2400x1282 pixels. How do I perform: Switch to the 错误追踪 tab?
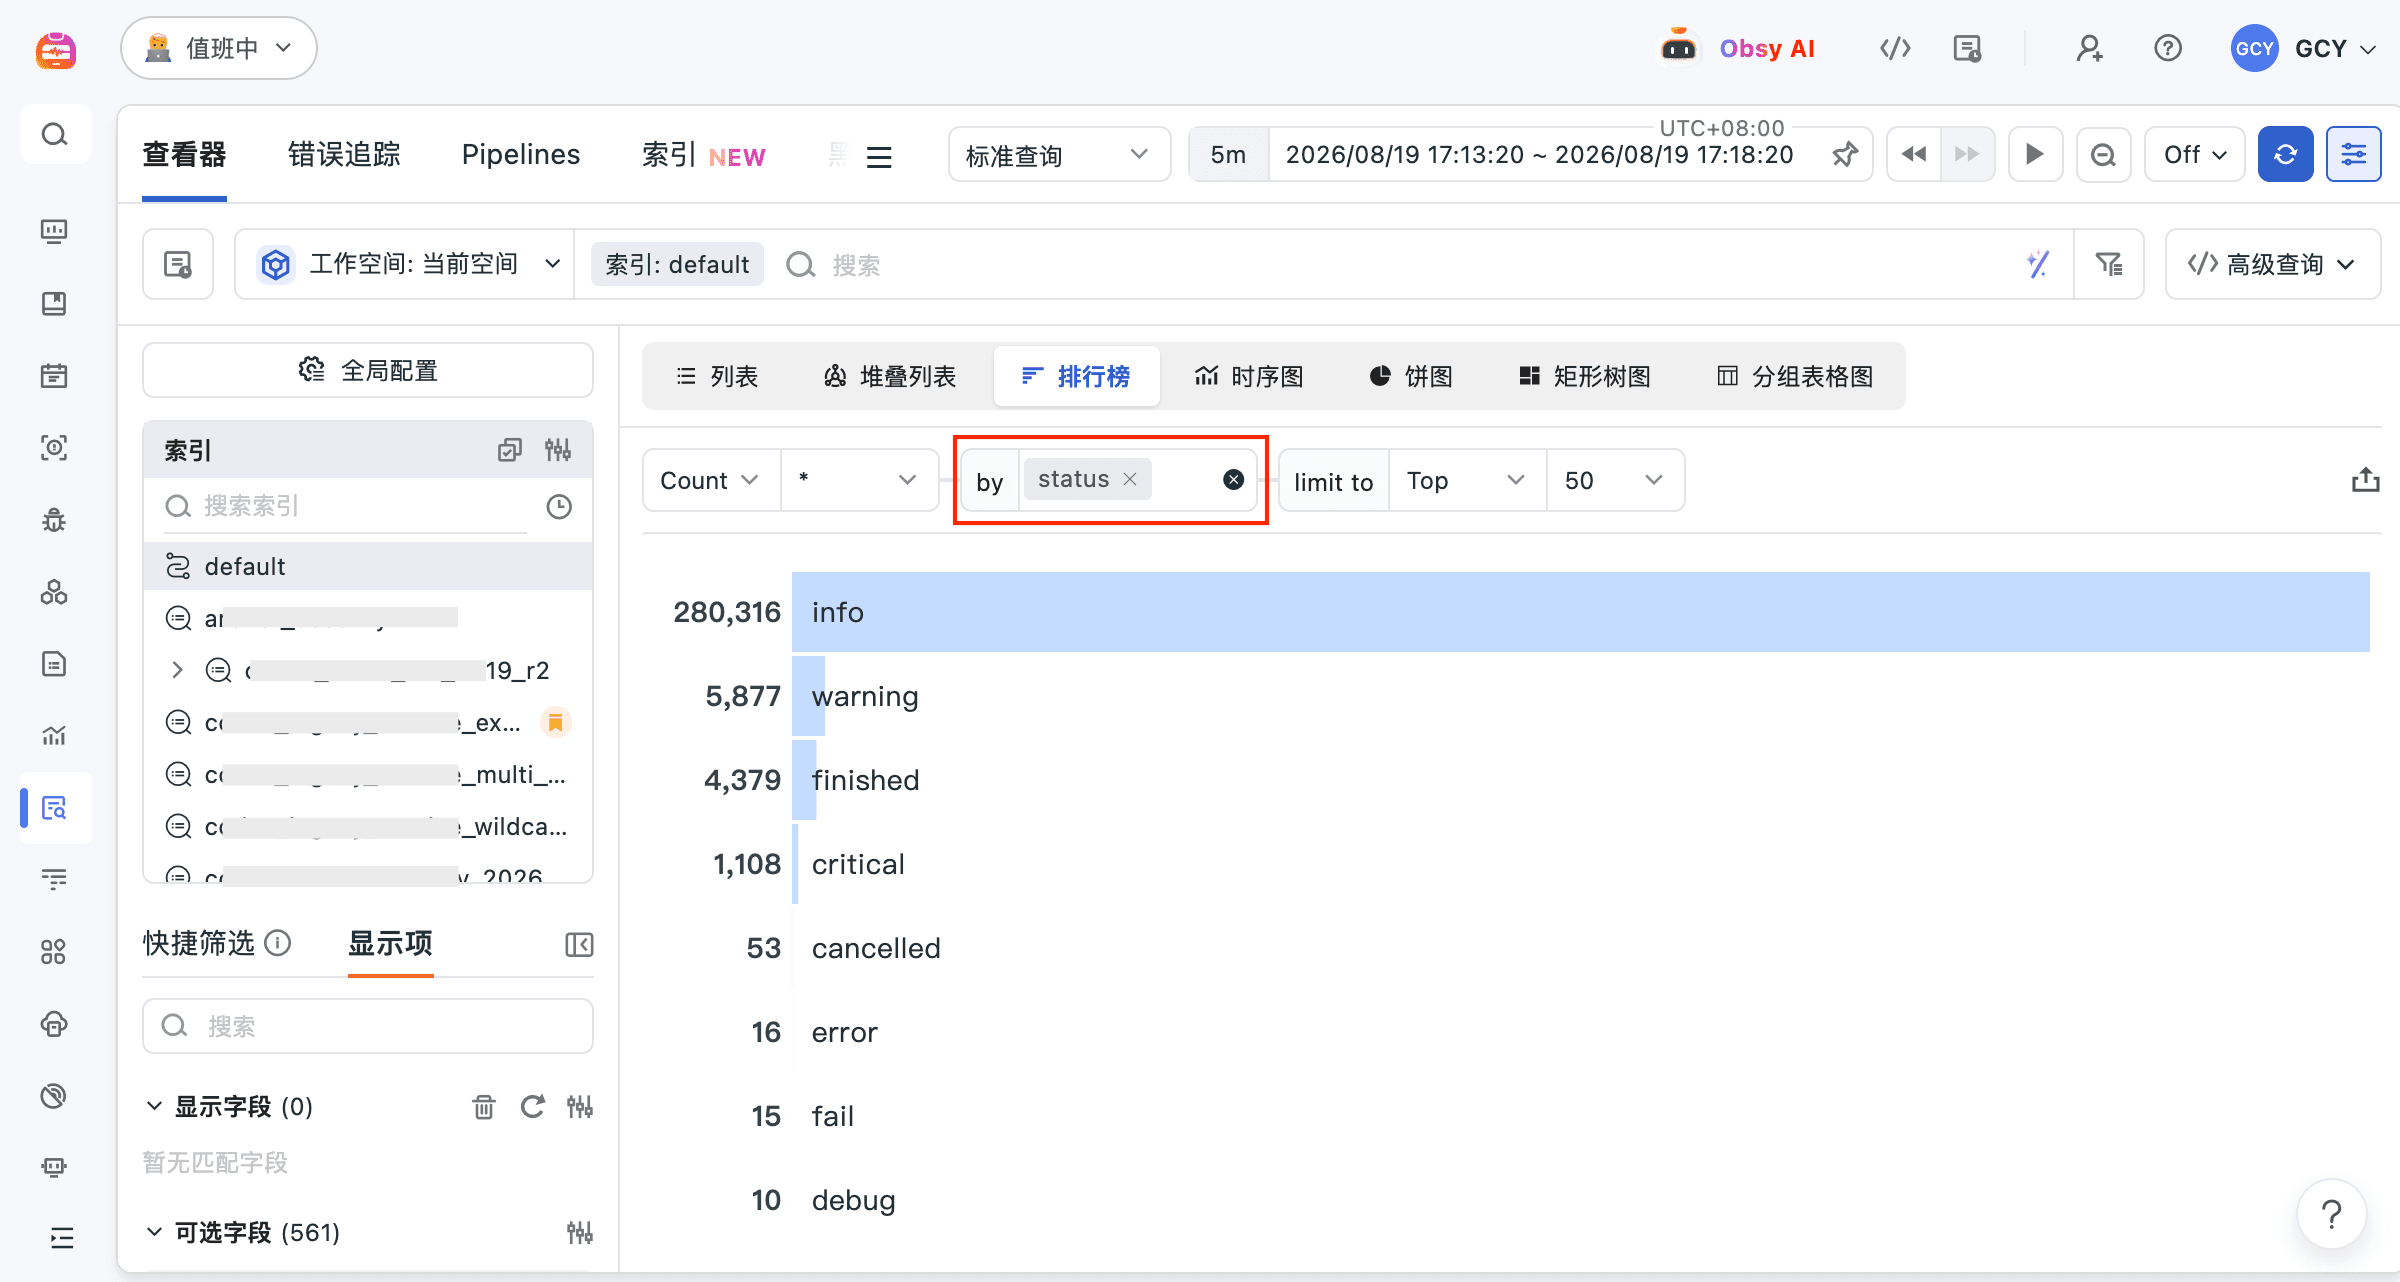[x=344, y=155]
